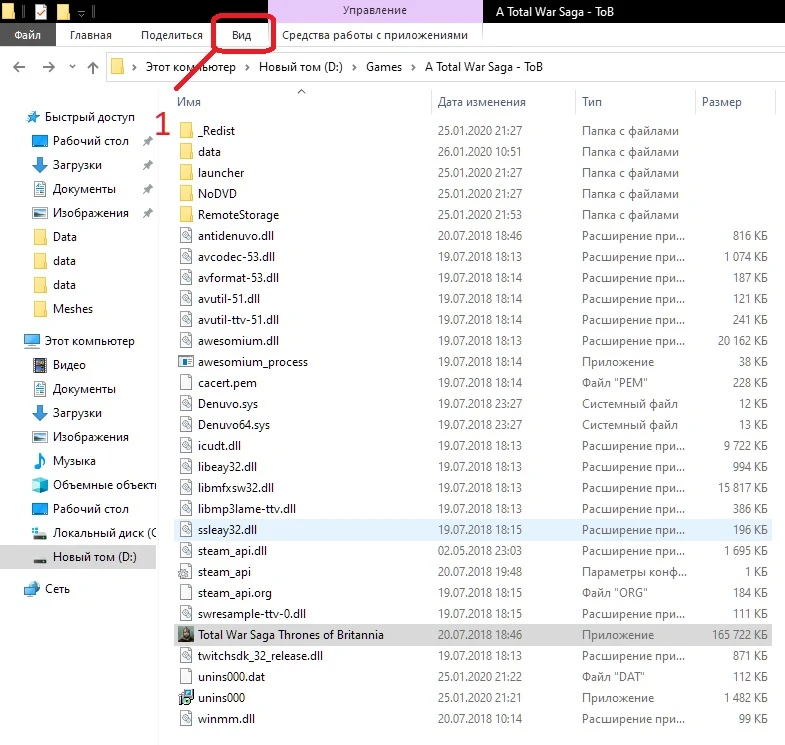This screenshot has width=785, height=745.
Task: Switch to the Главная tab
Action: (x=91, y=35)
